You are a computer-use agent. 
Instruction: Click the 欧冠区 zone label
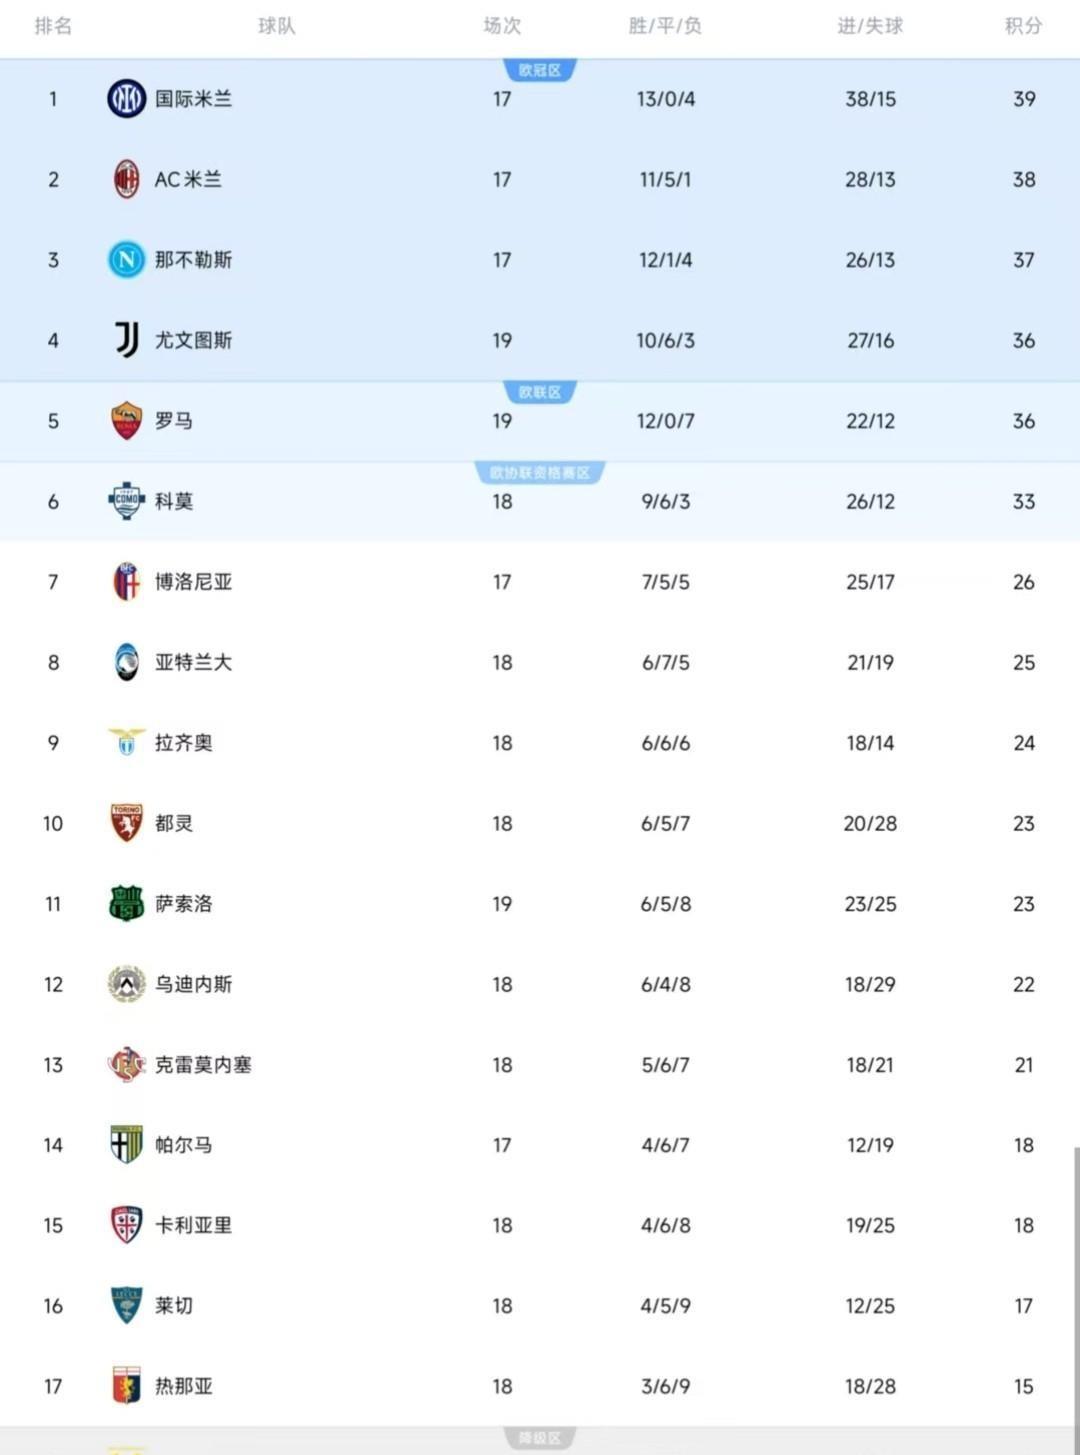click(540, 71)
